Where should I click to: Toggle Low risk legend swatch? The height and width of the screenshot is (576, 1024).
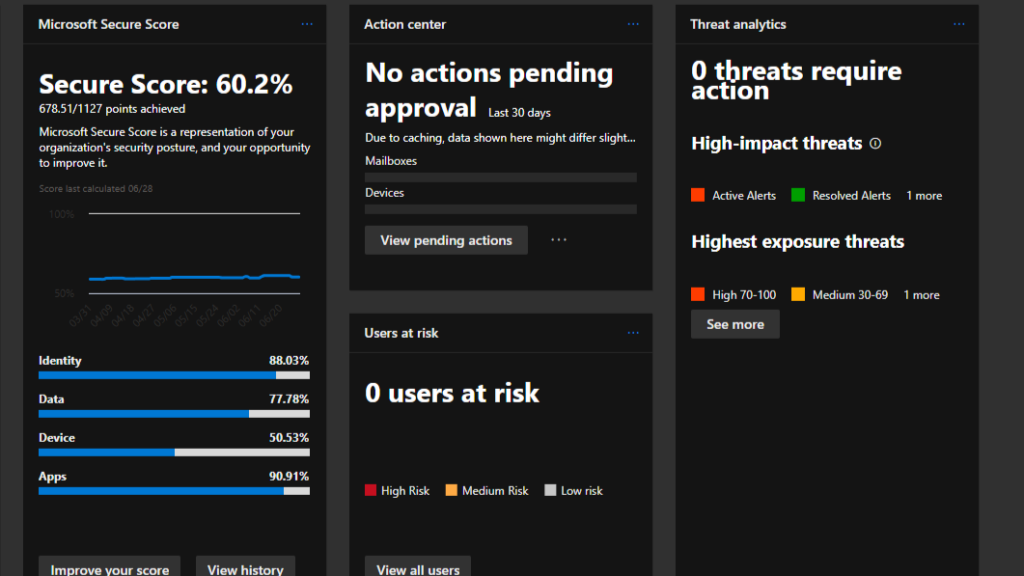pyautogui.click(x=550, y=490)
